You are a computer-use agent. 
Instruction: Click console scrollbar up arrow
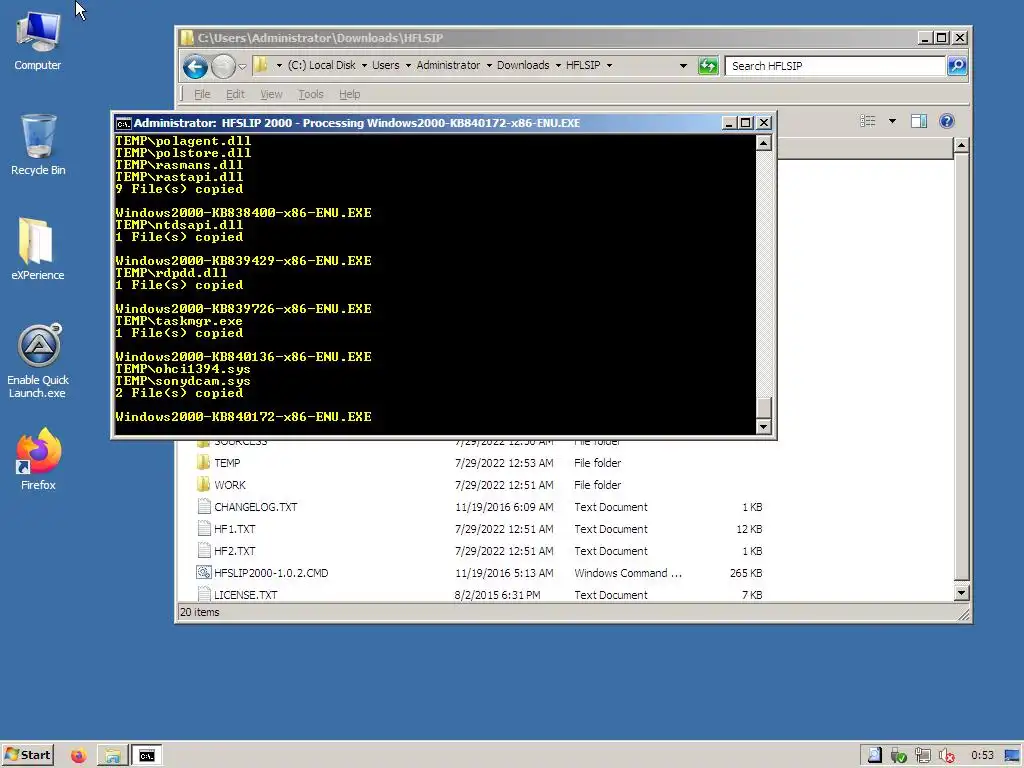tap(763, 142)
